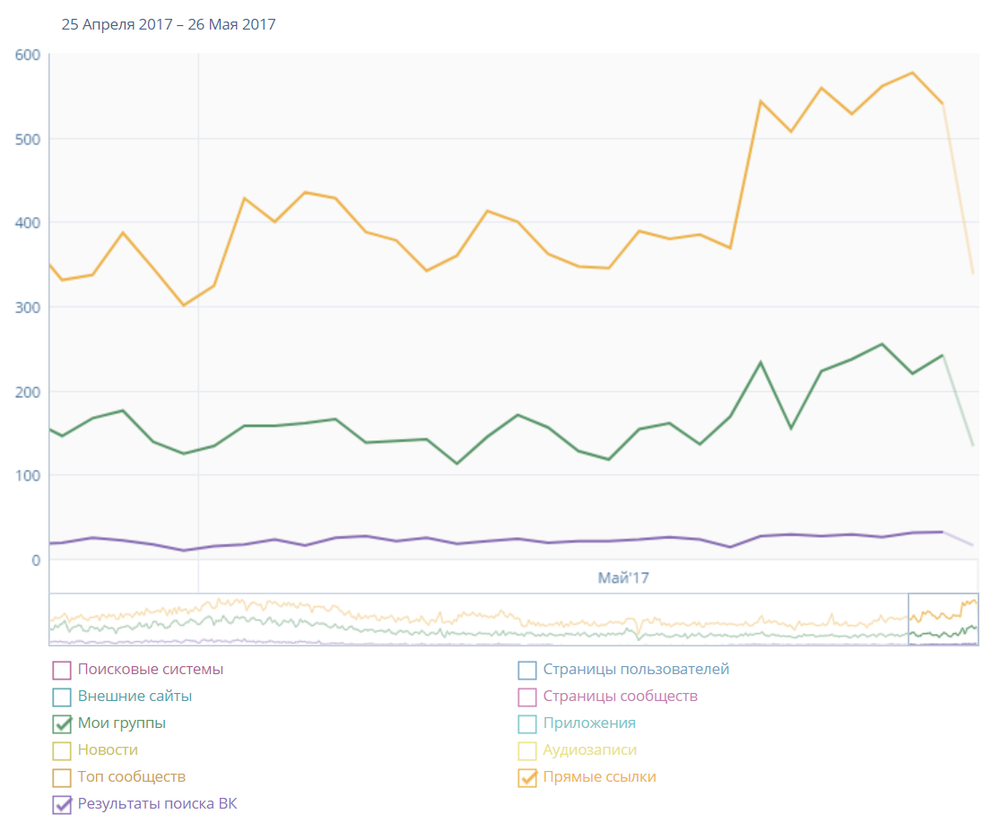Enable the Топ сообществ checkbox

(62, 777)
